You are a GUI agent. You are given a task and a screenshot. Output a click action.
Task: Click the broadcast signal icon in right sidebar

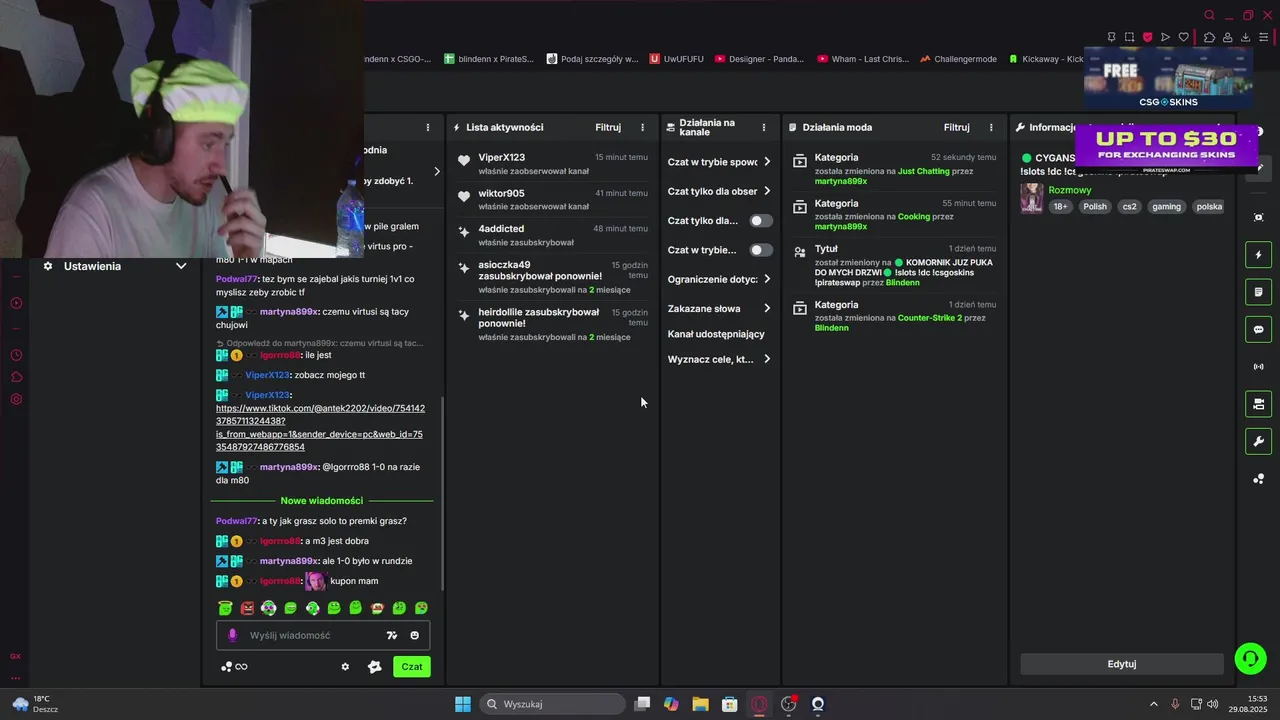click(x=1258, y=367)
